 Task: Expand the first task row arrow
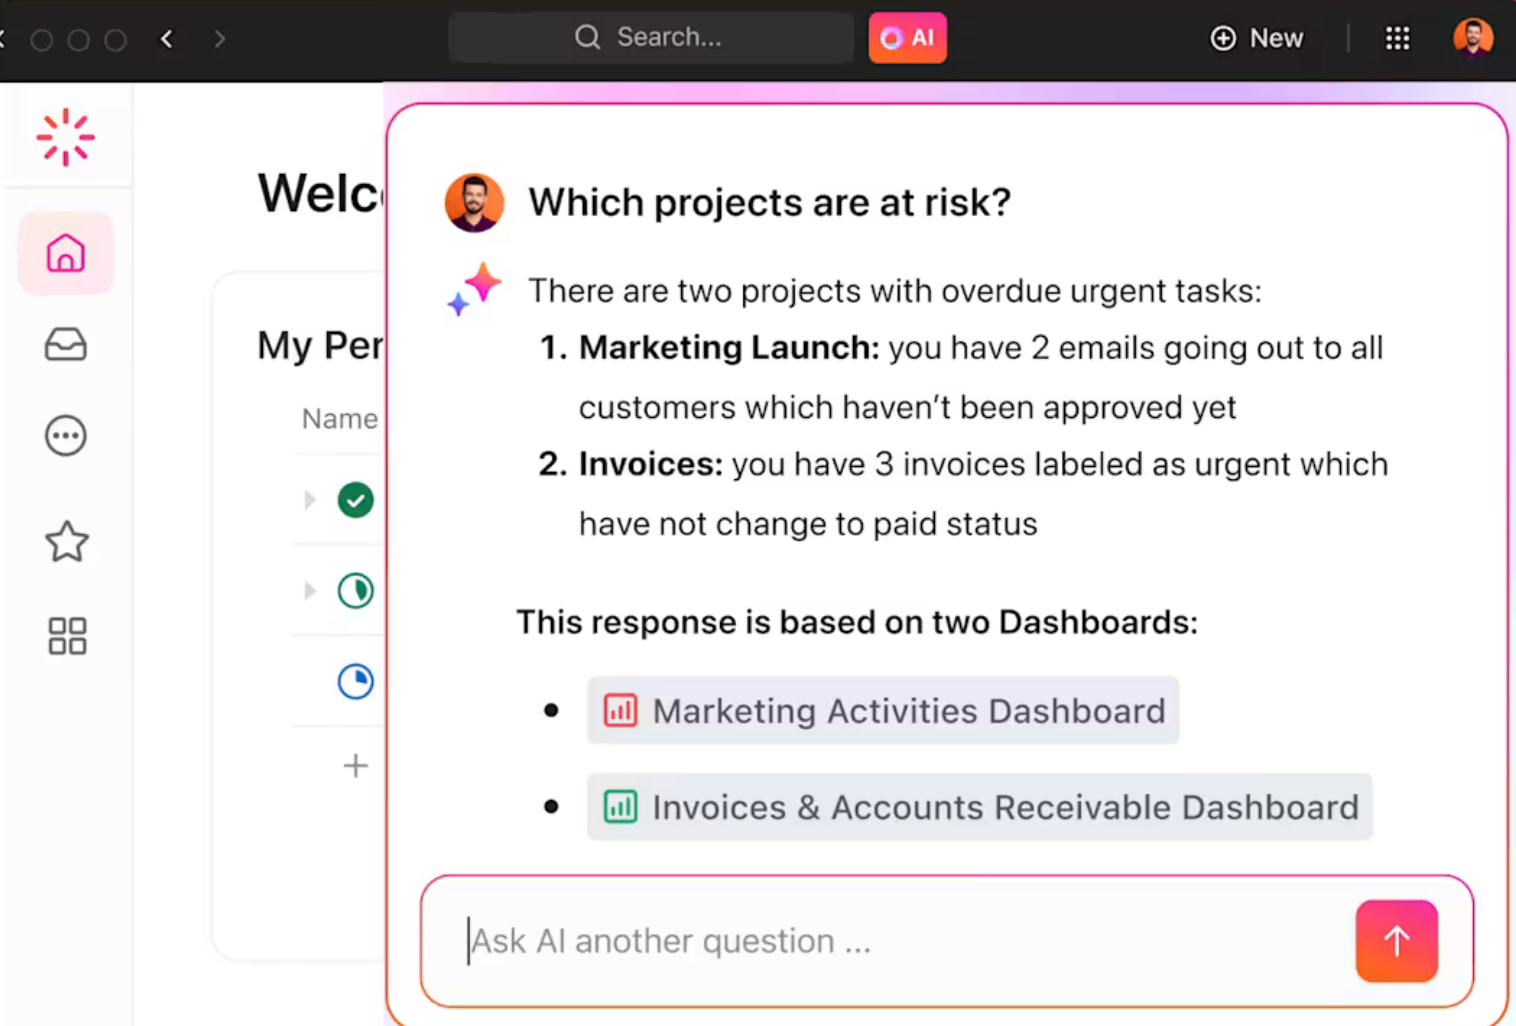point(310,500)
